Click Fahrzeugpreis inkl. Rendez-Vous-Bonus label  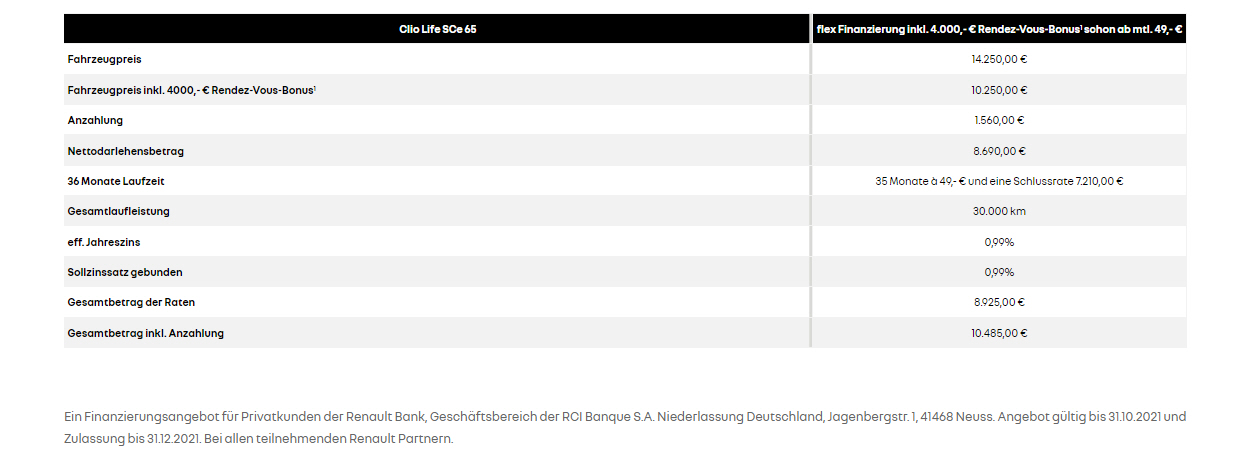click(192, 90)
